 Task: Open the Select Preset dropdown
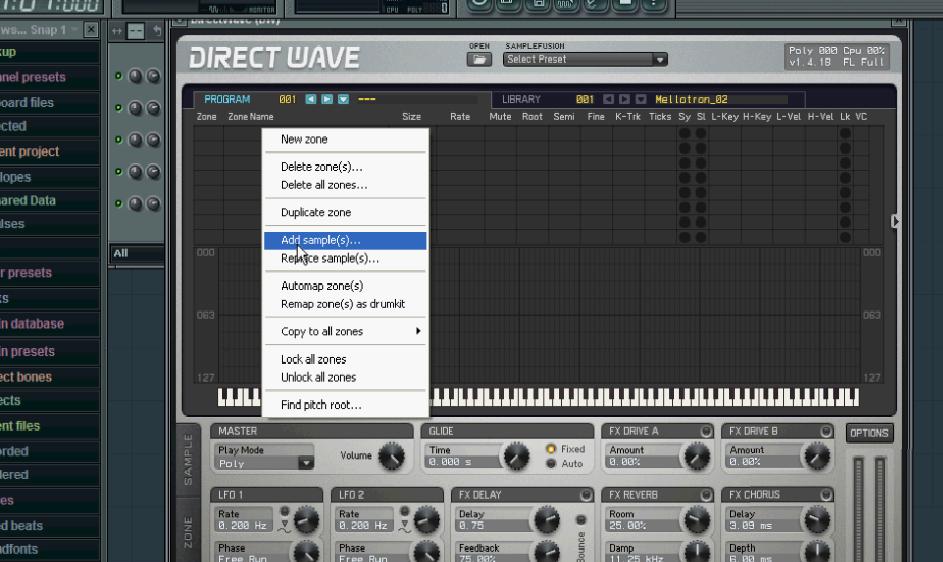tap(585, 60)
